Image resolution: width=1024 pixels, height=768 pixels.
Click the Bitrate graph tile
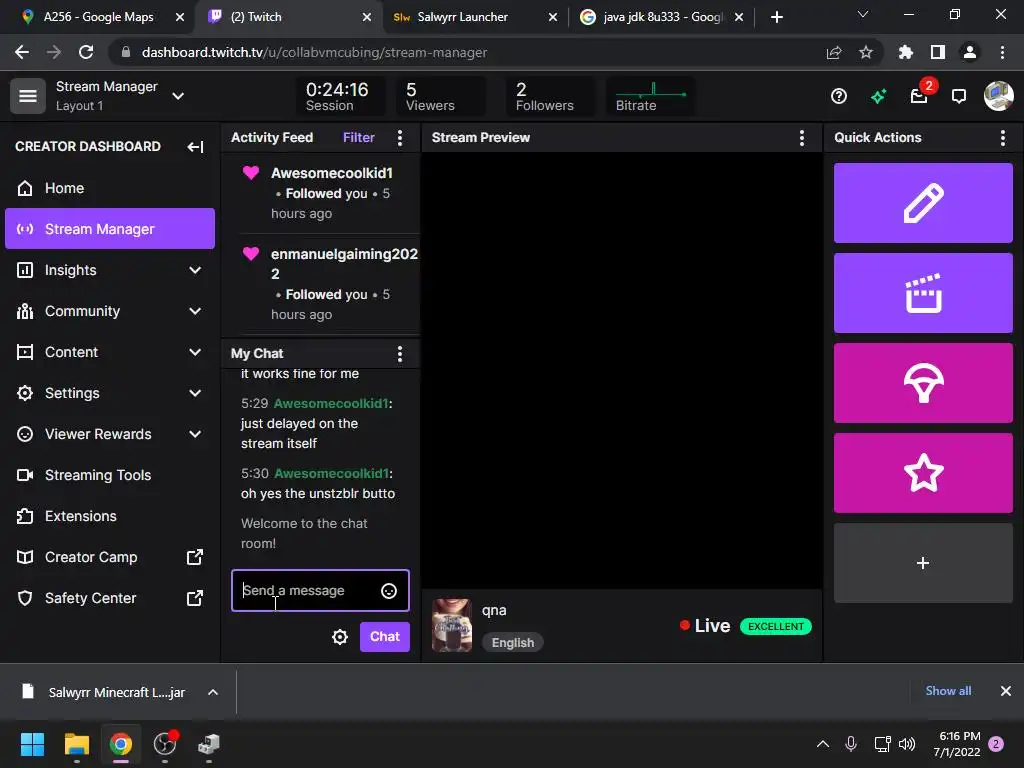(x=650, y=96)
